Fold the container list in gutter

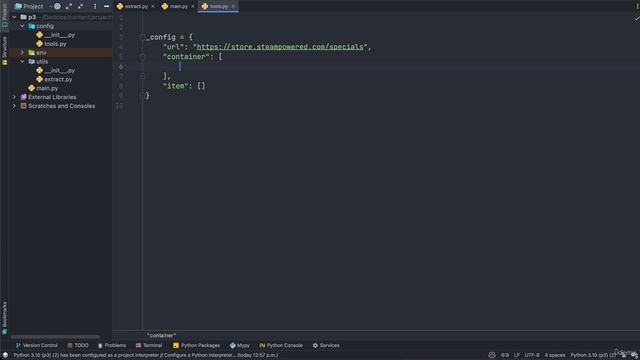coord(142,57)
